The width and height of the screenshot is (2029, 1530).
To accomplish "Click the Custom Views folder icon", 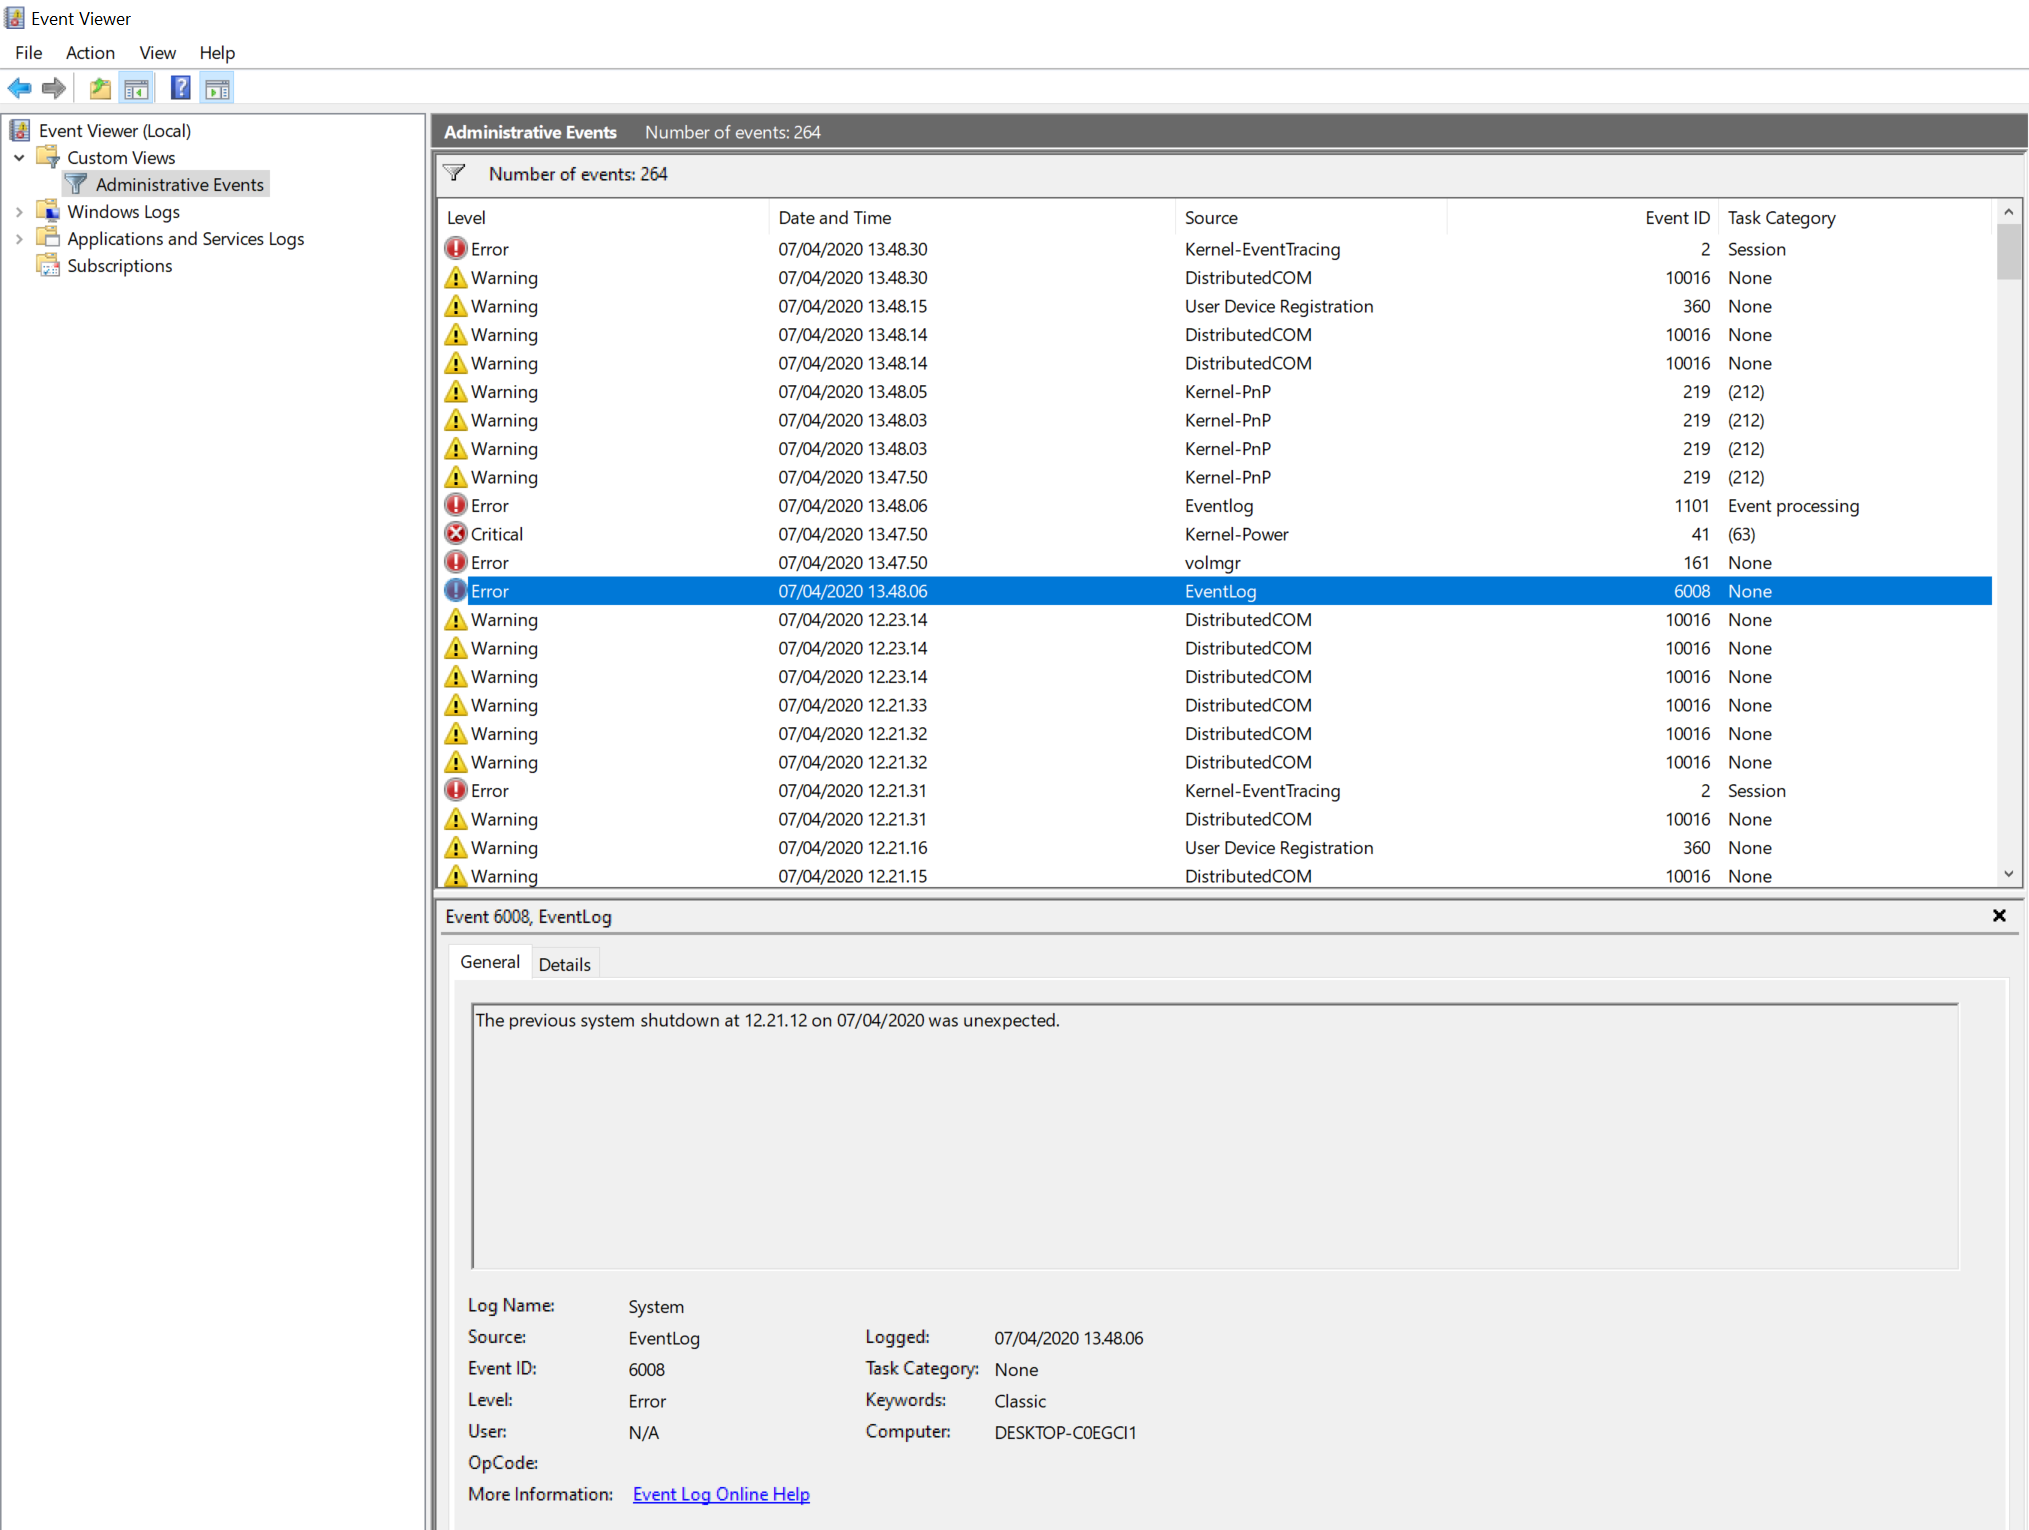I will click(x=48, y=157).
